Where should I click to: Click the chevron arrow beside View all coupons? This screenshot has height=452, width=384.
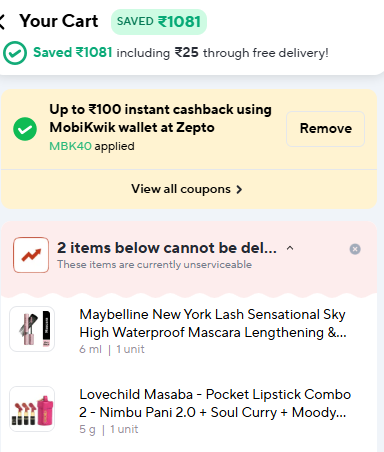click(x=239, y=190)
